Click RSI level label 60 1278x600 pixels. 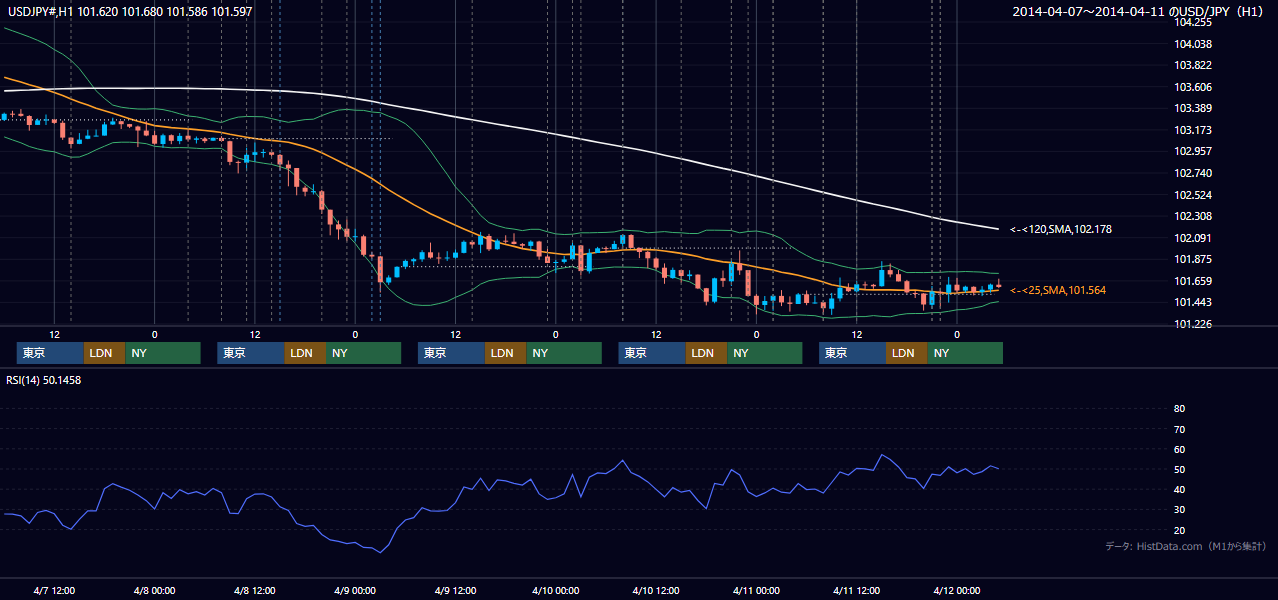pos(1179,449)
